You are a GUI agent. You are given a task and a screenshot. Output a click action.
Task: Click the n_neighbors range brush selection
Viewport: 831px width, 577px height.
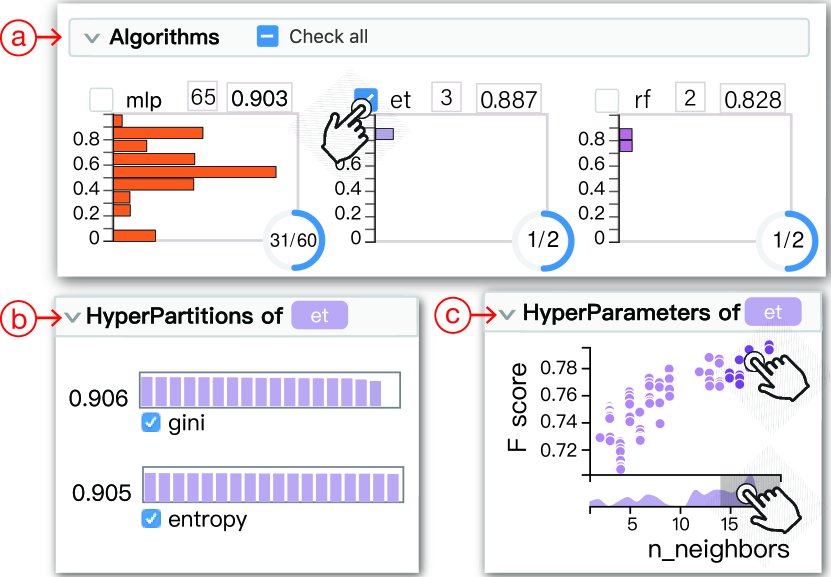coord(741,491)
